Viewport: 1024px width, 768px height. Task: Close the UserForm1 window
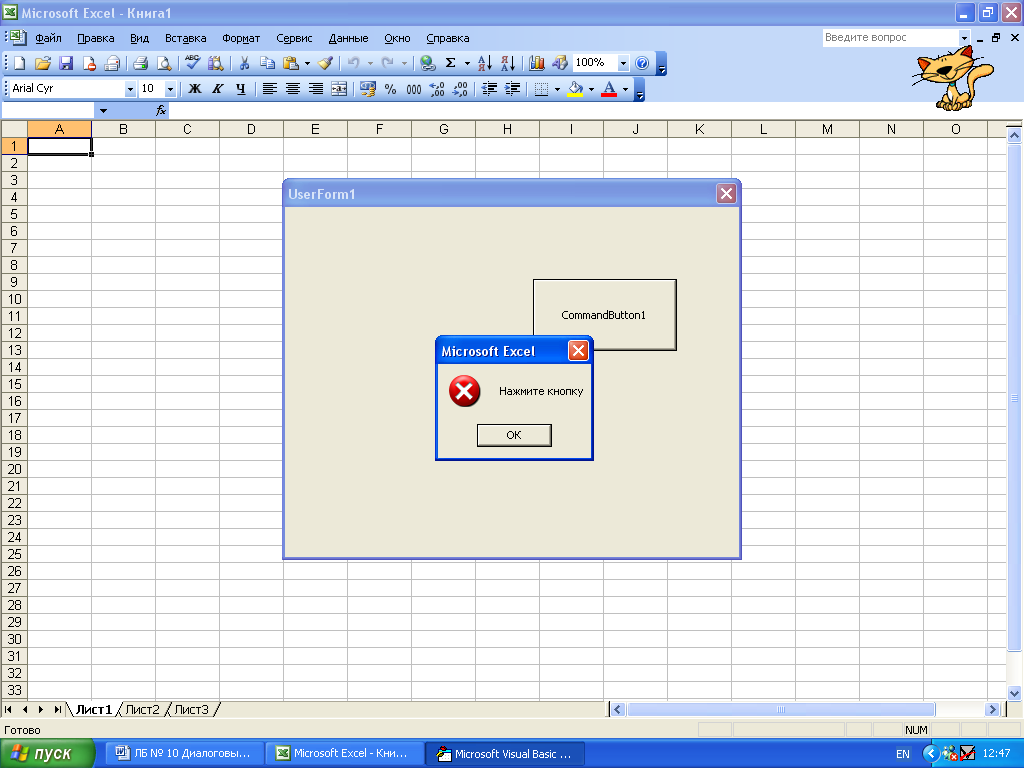(x=726, y=193)
